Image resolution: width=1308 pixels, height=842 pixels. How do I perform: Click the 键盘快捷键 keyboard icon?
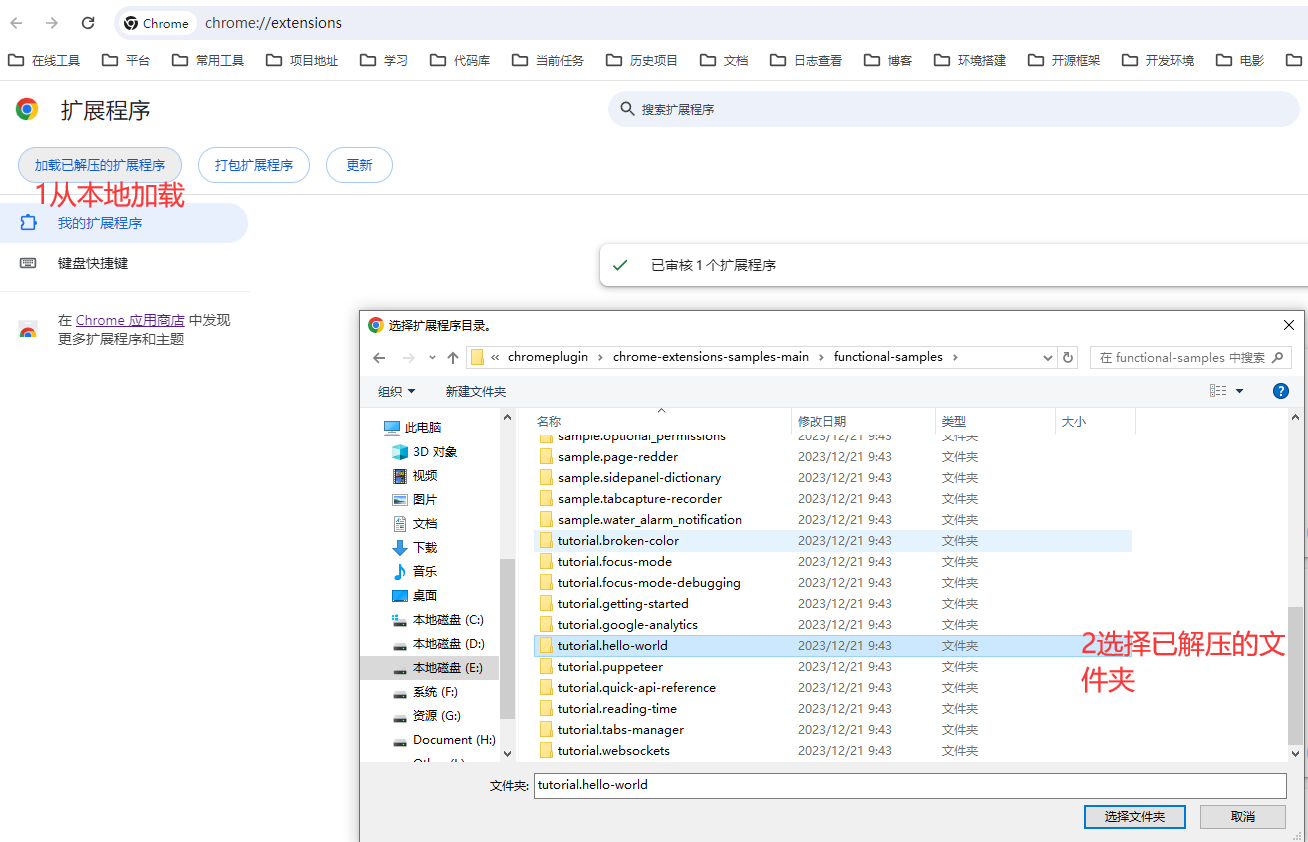28,263
